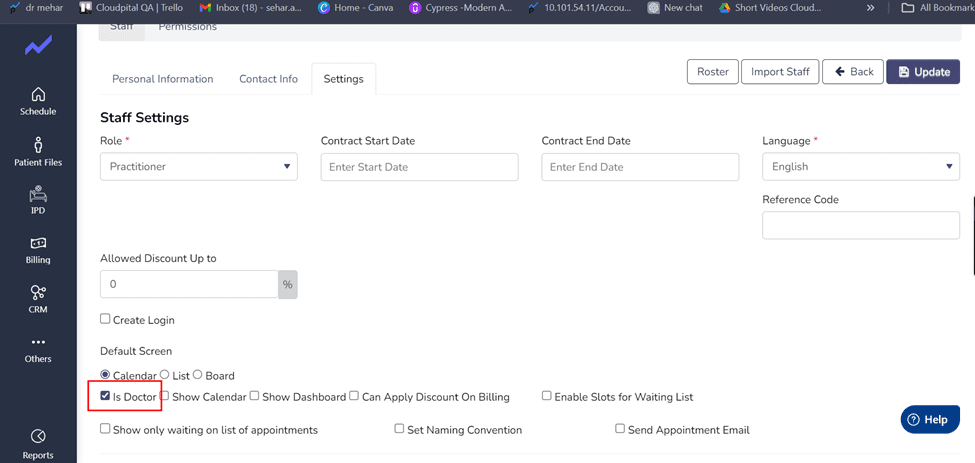Screen dimensions: 975x463
Task: Switch to the Personal Information tab
Action: coord(162,79)
